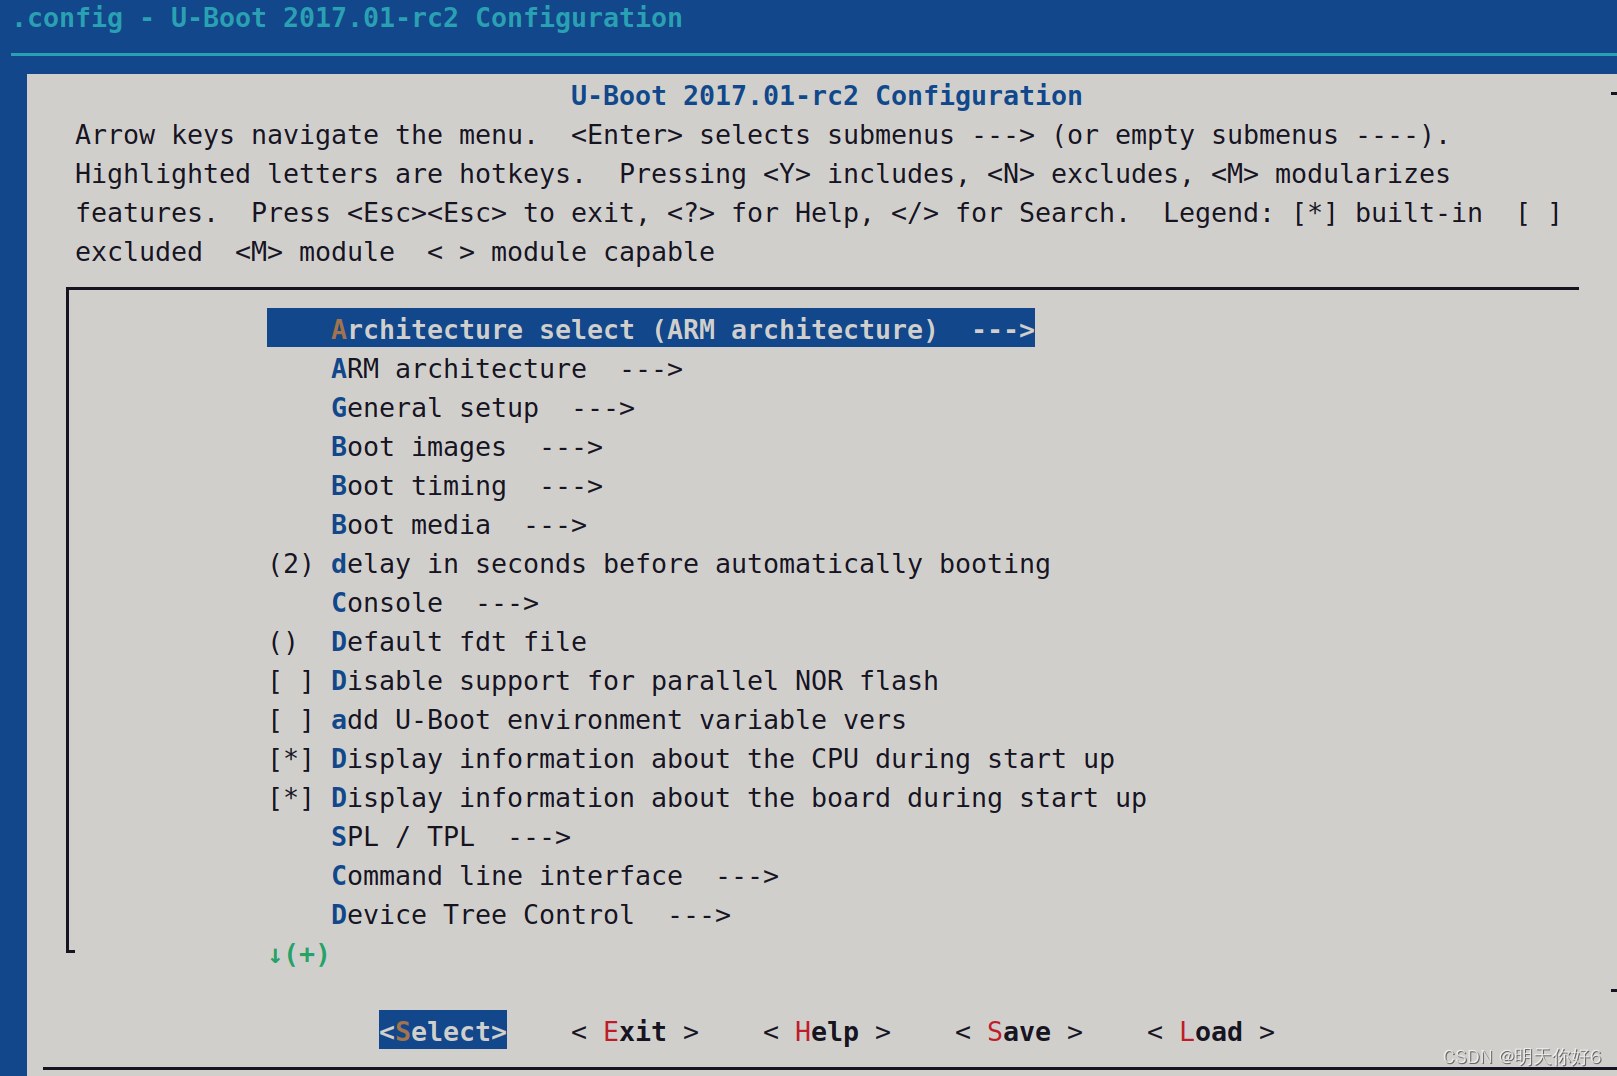The height and width of the screenshot is (1076, 1617).
Task: Click the arrow after Boot media
Action: (556, 525)
